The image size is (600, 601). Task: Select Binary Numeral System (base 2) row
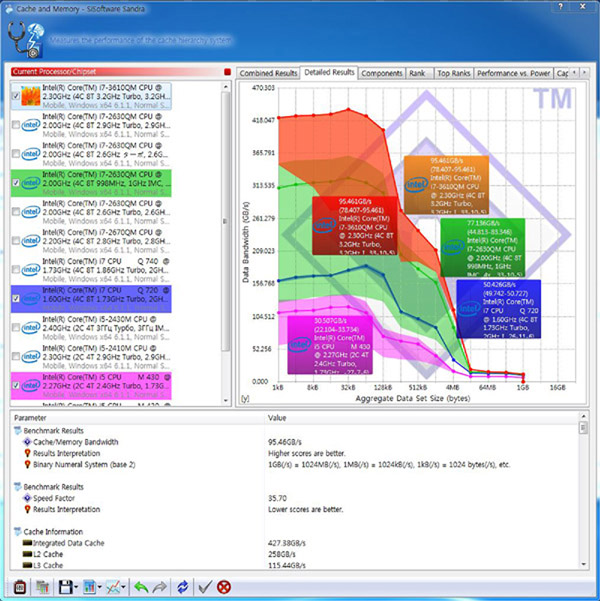point(295,464)
